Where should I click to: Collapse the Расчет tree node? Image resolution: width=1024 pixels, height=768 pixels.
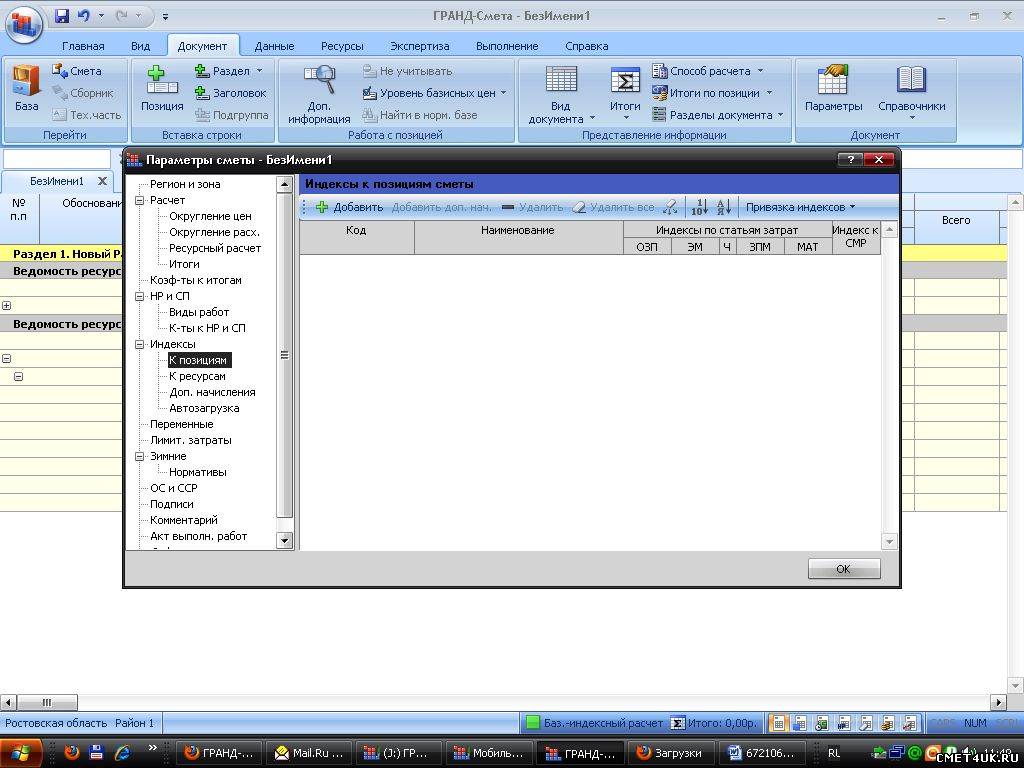click(x=141, y=200)
